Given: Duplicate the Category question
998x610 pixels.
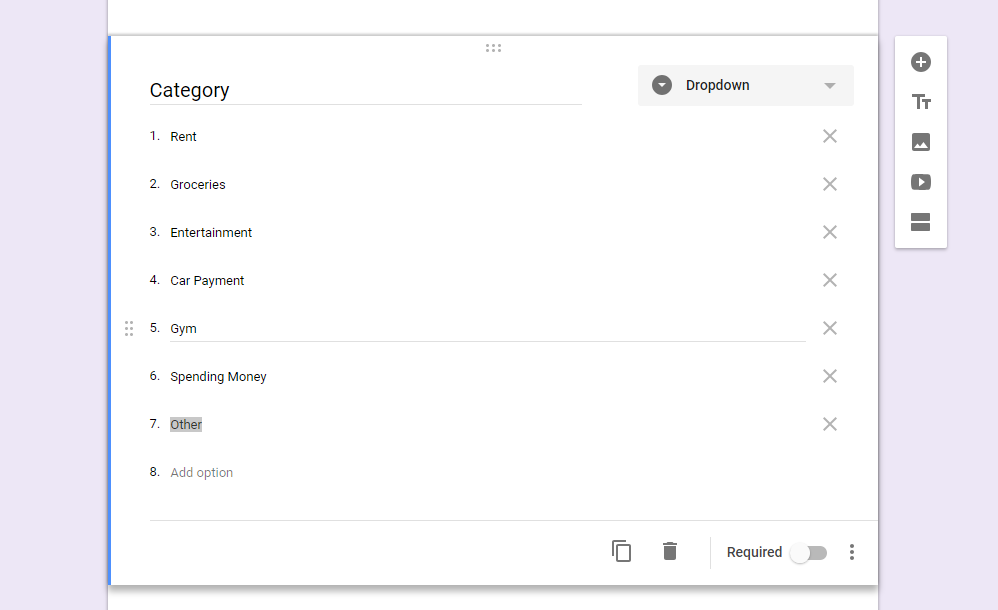Looking at the screenshot, I should pos(621,551).
